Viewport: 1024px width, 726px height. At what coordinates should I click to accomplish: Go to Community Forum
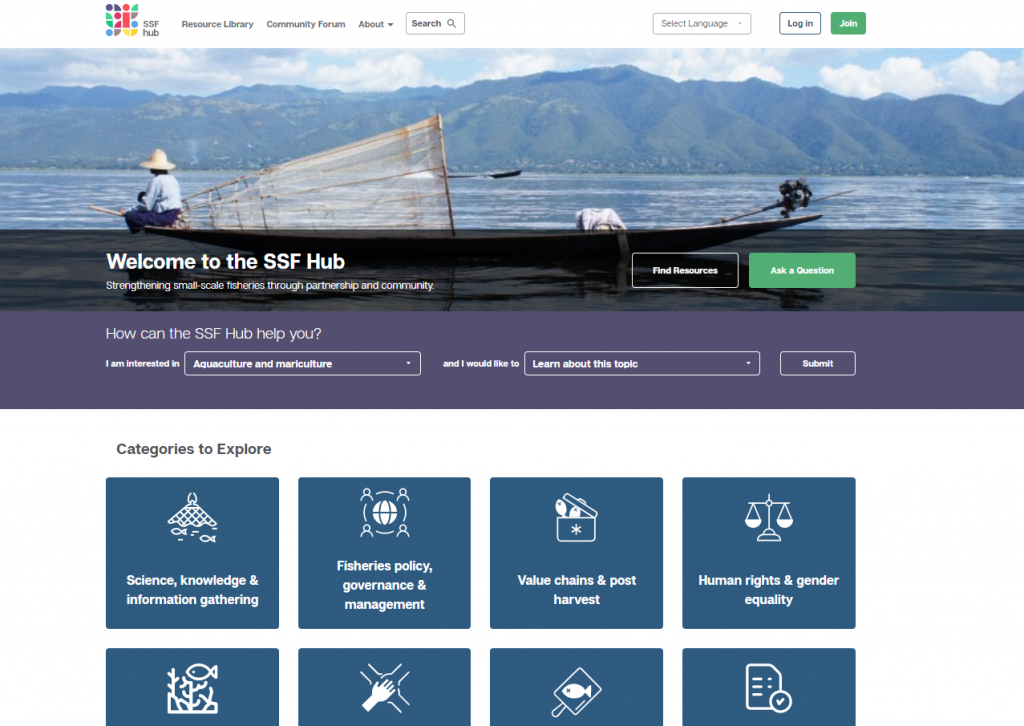pos(306,24)
